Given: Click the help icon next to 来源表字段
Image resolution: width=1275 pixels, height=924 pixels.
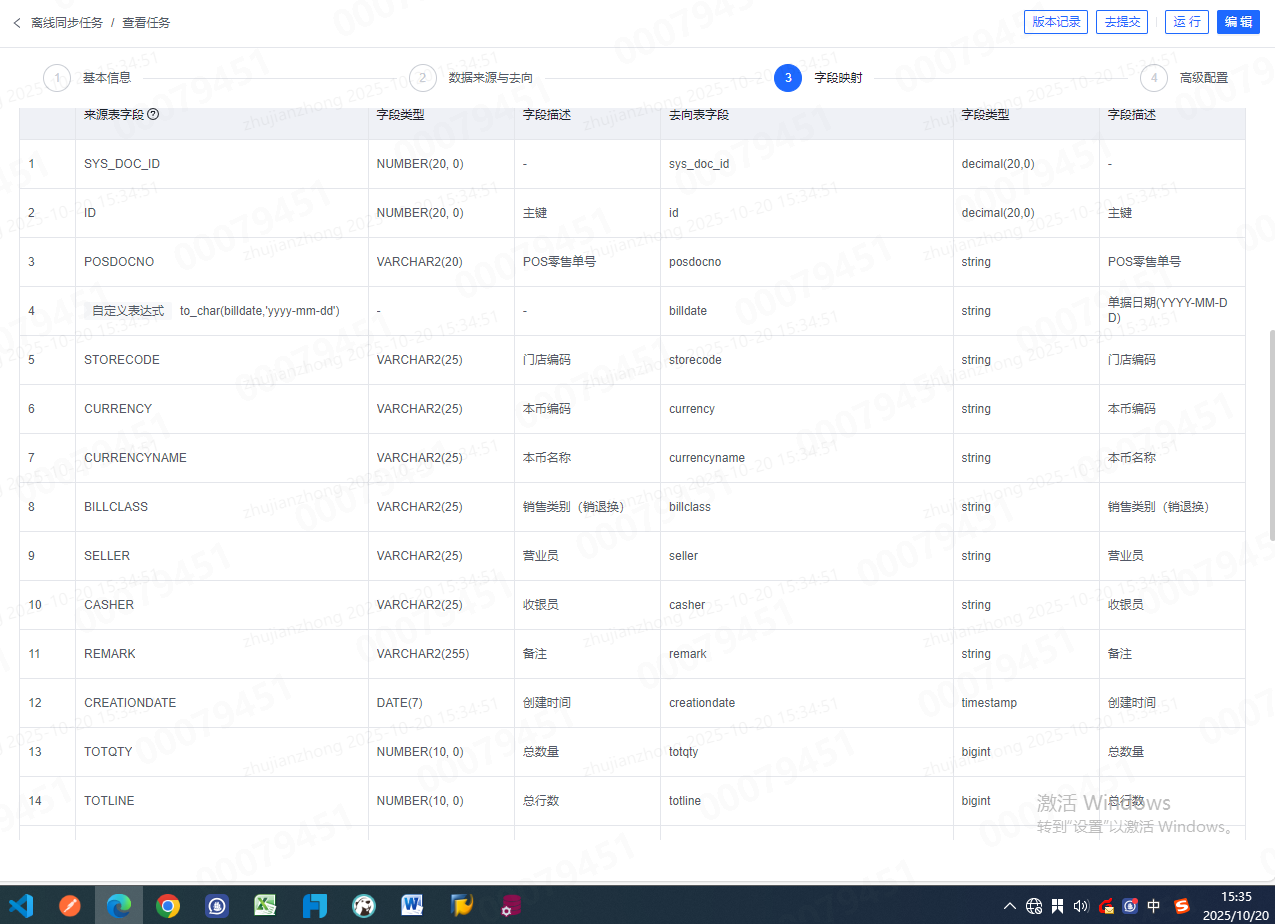Looking at the screenshot, I should (153, 115).
